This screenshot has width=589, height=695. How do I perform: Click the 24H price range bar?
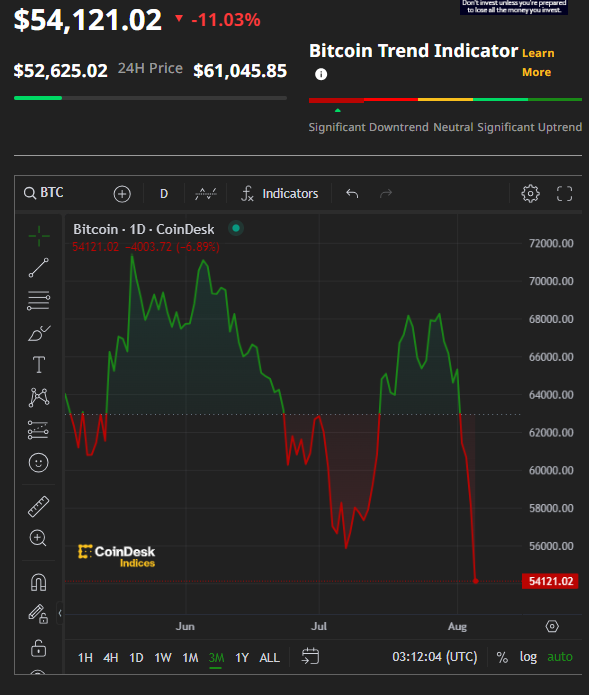tap(150, 98)
